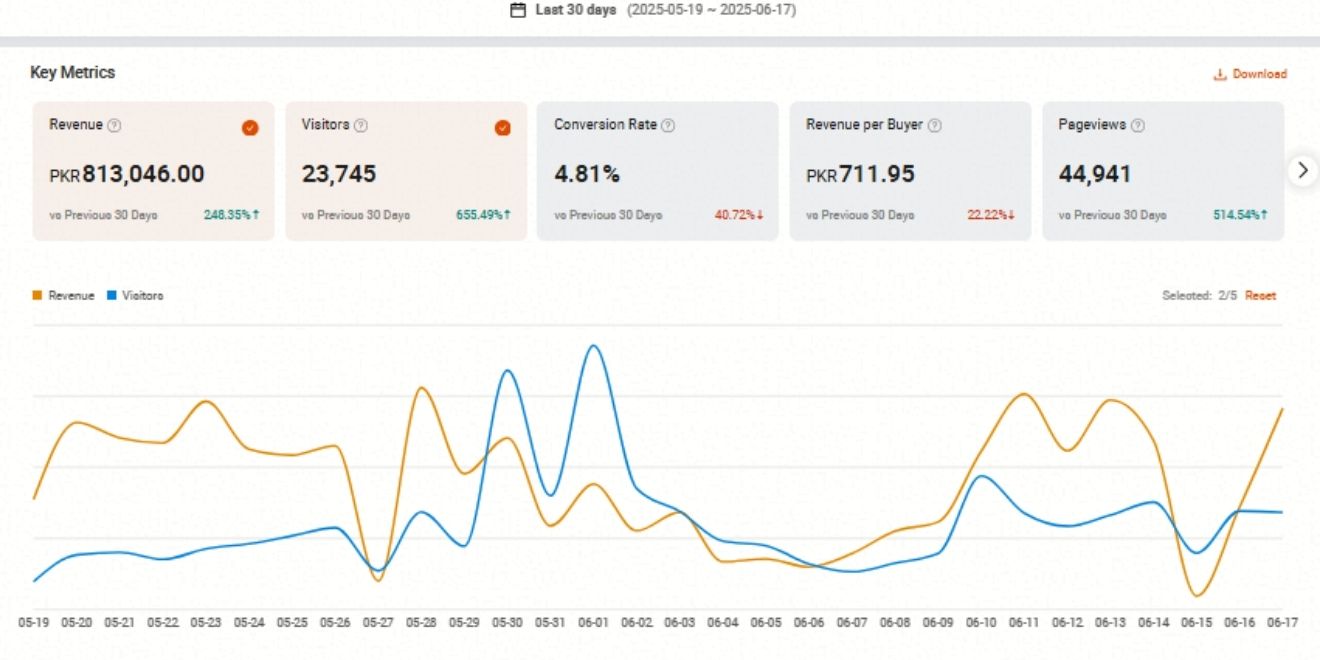
Task: Toggle the blue Visitors legend swatch
Action: point(112,296)
